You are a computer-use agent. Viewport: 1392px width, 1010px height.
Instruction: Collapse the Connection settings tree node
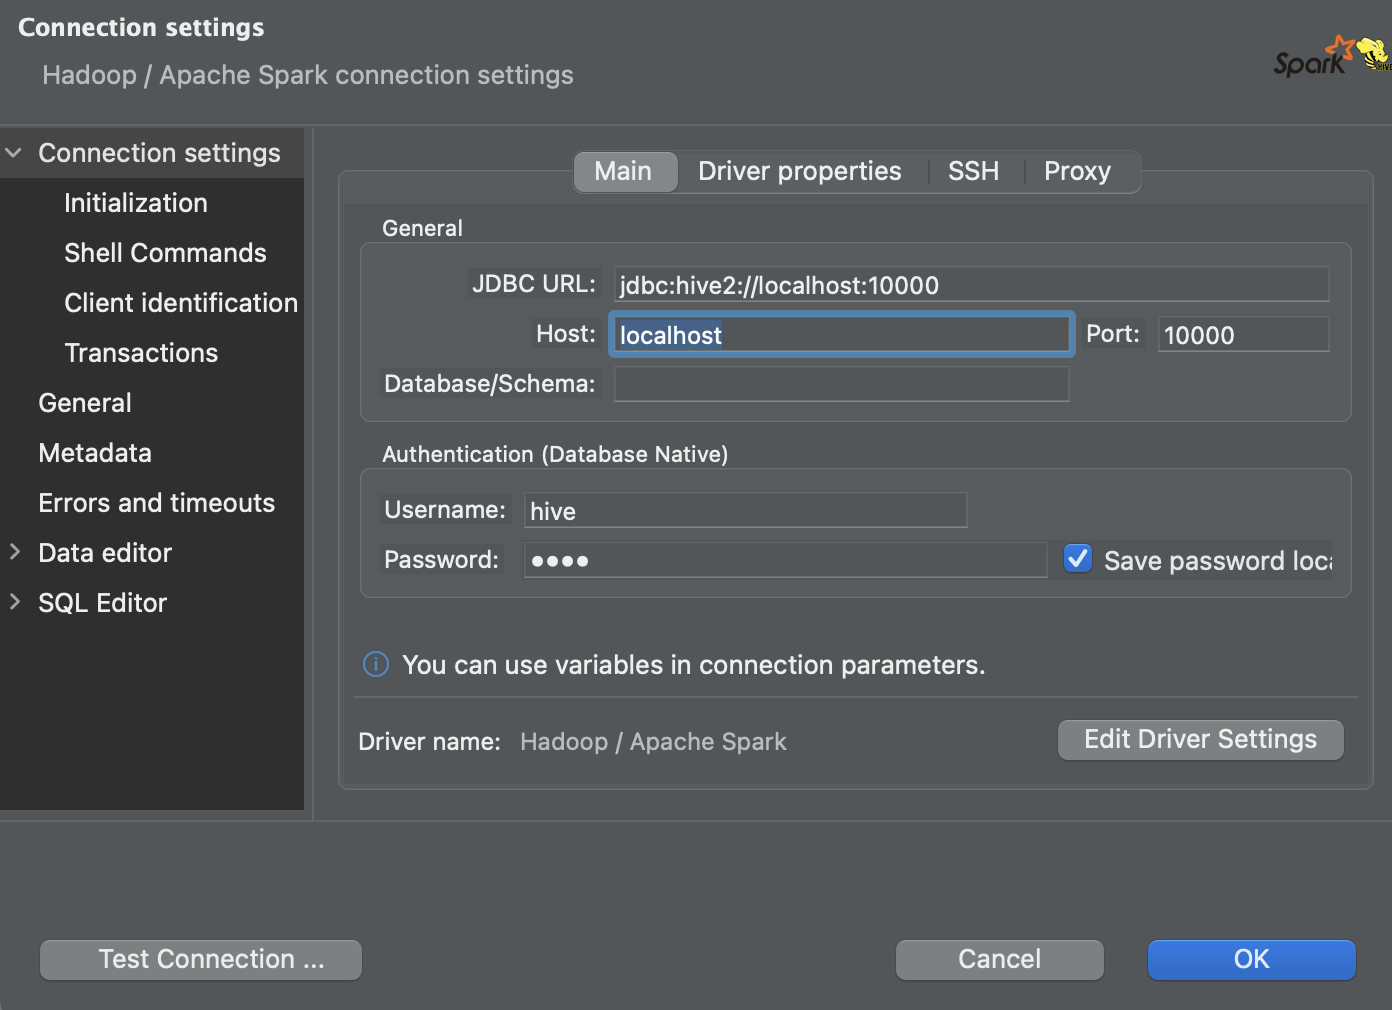(x=14, y=153)
